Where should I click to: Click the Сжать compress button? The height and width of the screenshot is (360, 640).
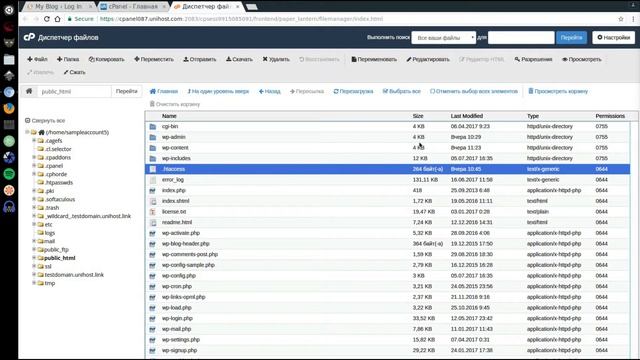[74, 72]
